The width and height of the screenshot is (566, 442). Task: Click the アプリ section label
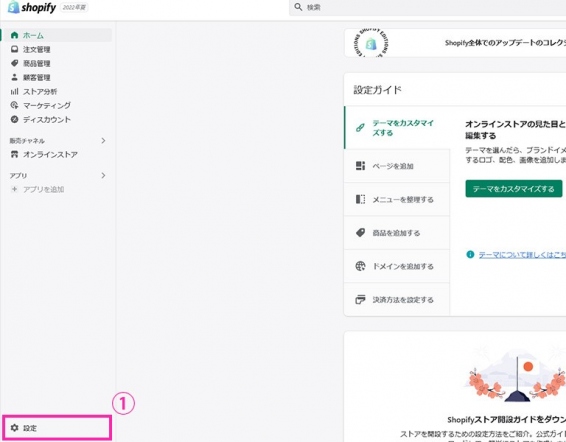(x=18, y=176)
